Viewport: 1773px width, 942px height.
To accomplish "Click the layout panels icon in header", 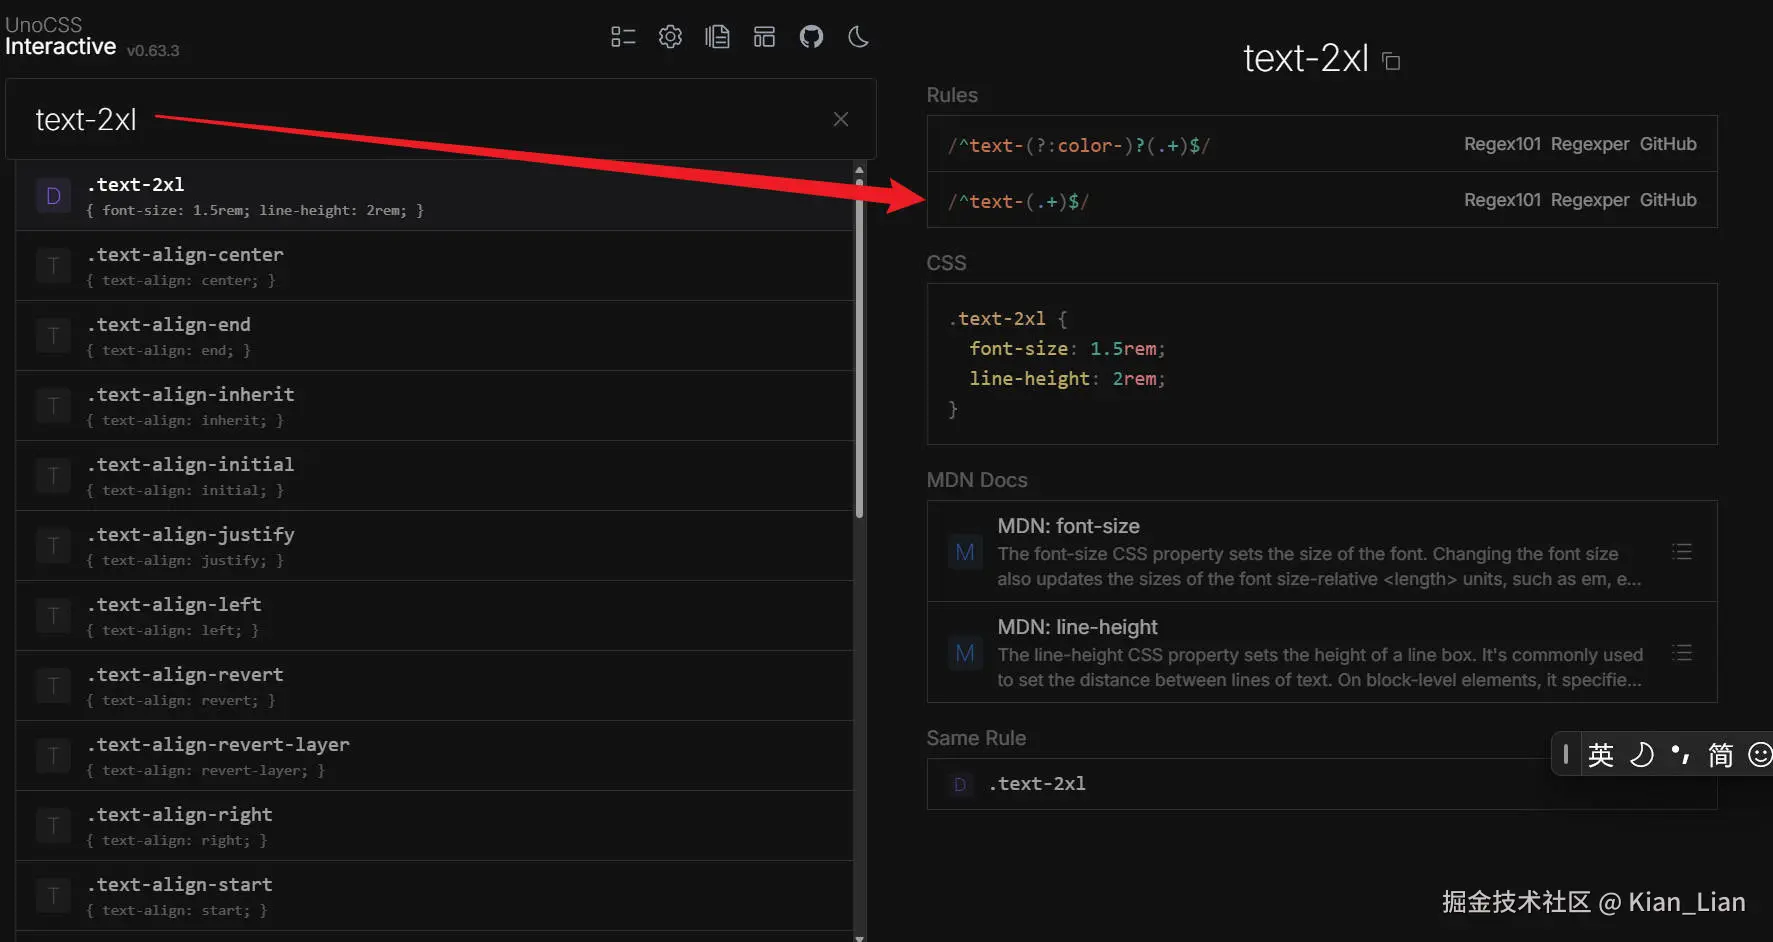I will 764,37.
